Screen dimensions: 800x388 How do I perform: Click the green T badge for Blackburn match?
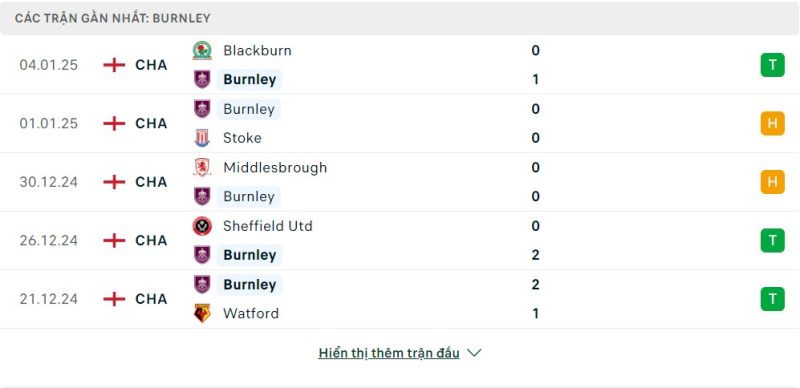click(x=772, y=65)
